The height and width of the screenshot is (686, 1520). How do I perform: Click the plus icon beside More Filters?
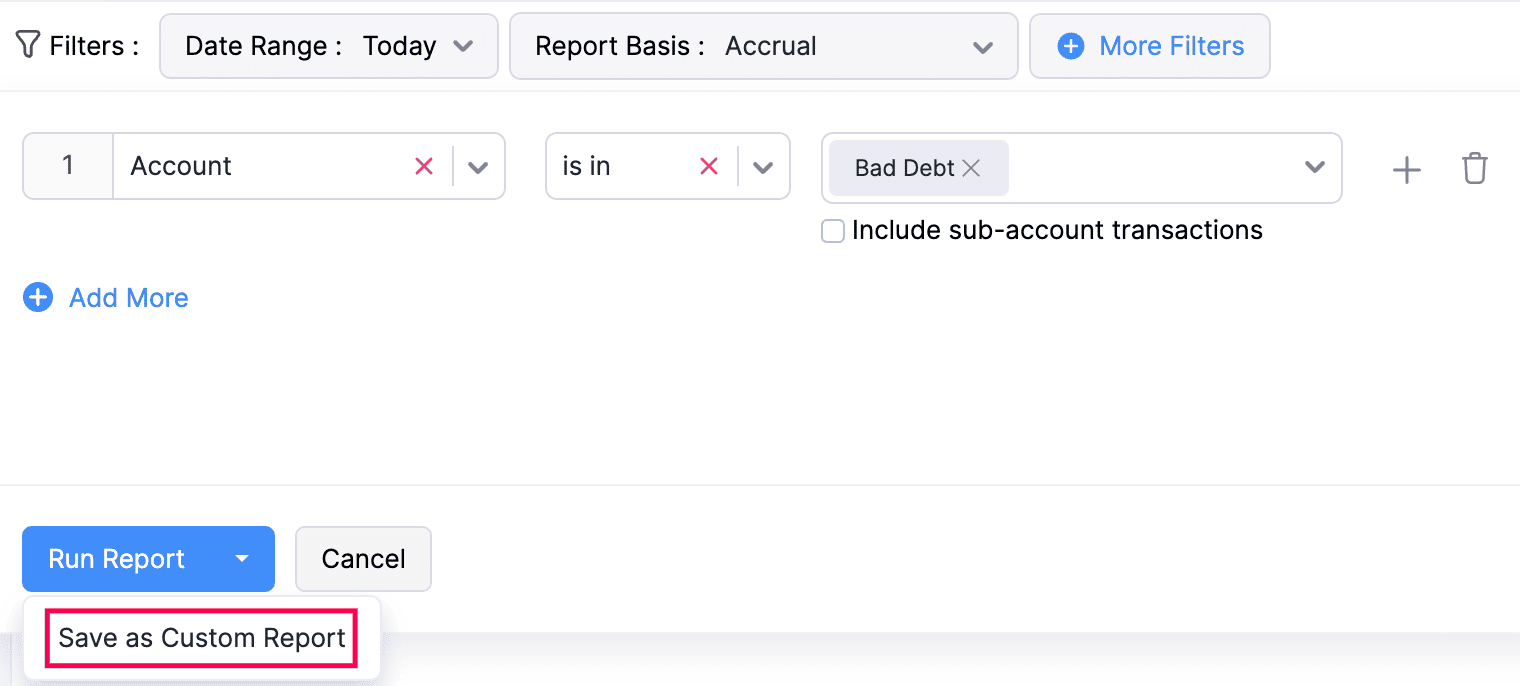coord(1072,46)
